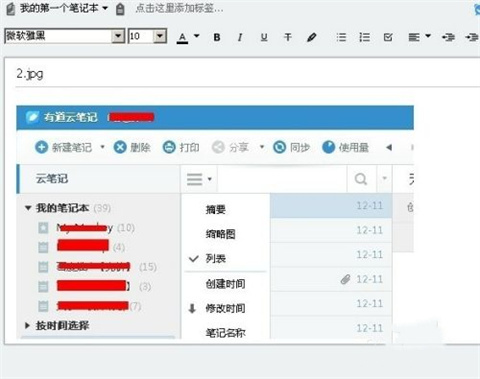480x379 pixels.
Task: Click the 有道云笔记 logo icon
Action: click(x=32, y=117)
